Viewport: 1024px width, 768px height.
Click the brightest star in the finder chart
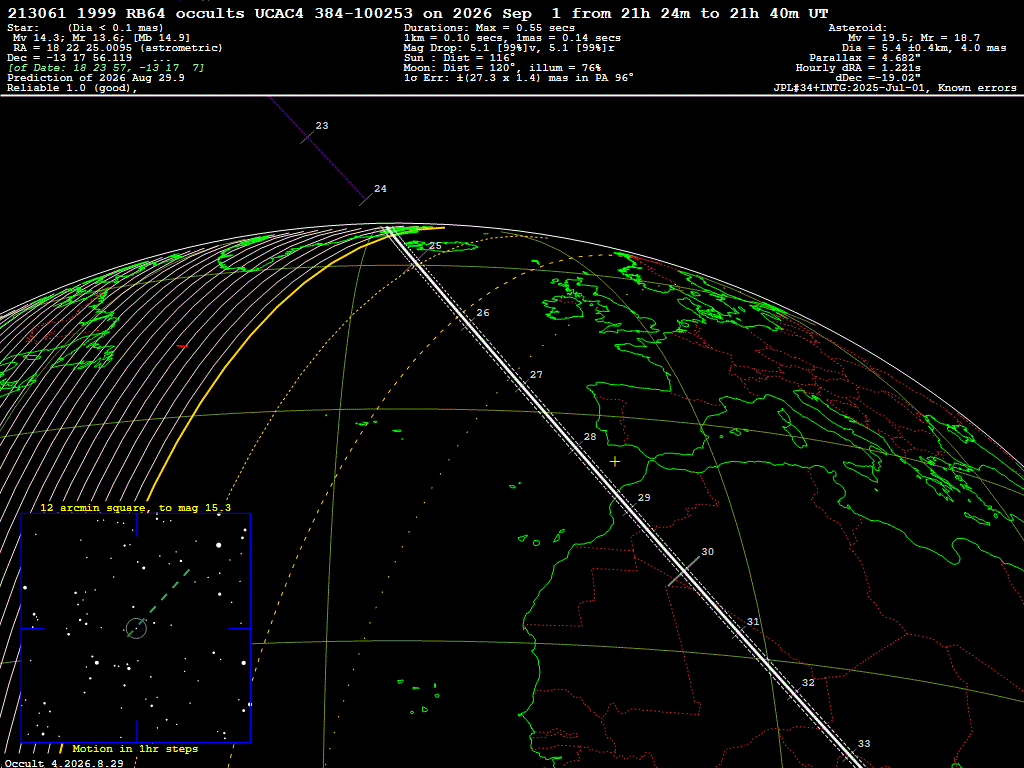pyautogui.click(x=219, y=545)
